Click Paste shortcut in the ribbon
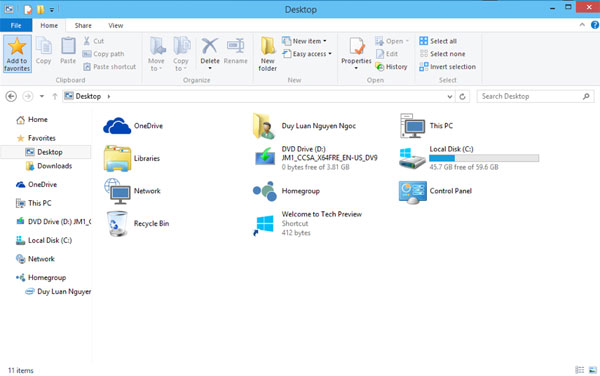This screenshot has width=600, height=376. click(110, 67)
